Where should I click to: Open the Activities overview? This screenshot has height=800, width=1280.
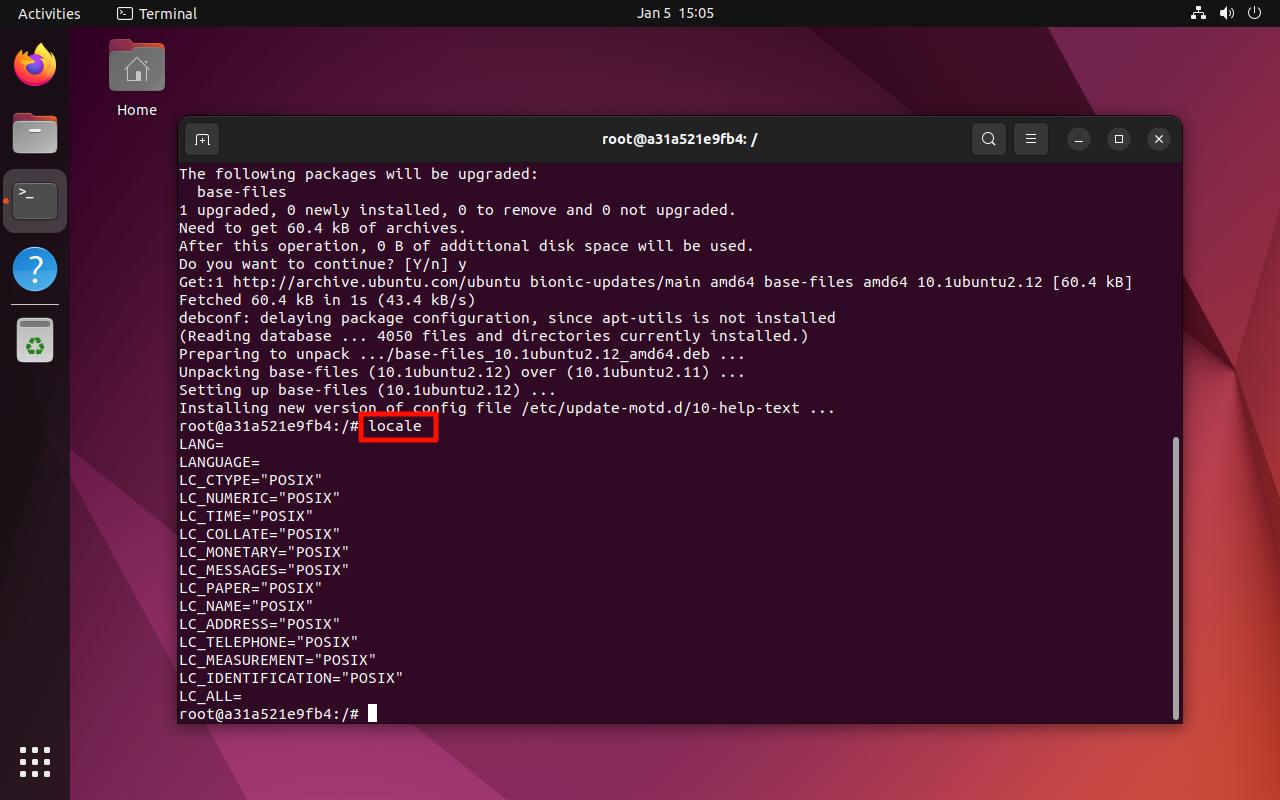pyautogui.click(x=49, y=14)
